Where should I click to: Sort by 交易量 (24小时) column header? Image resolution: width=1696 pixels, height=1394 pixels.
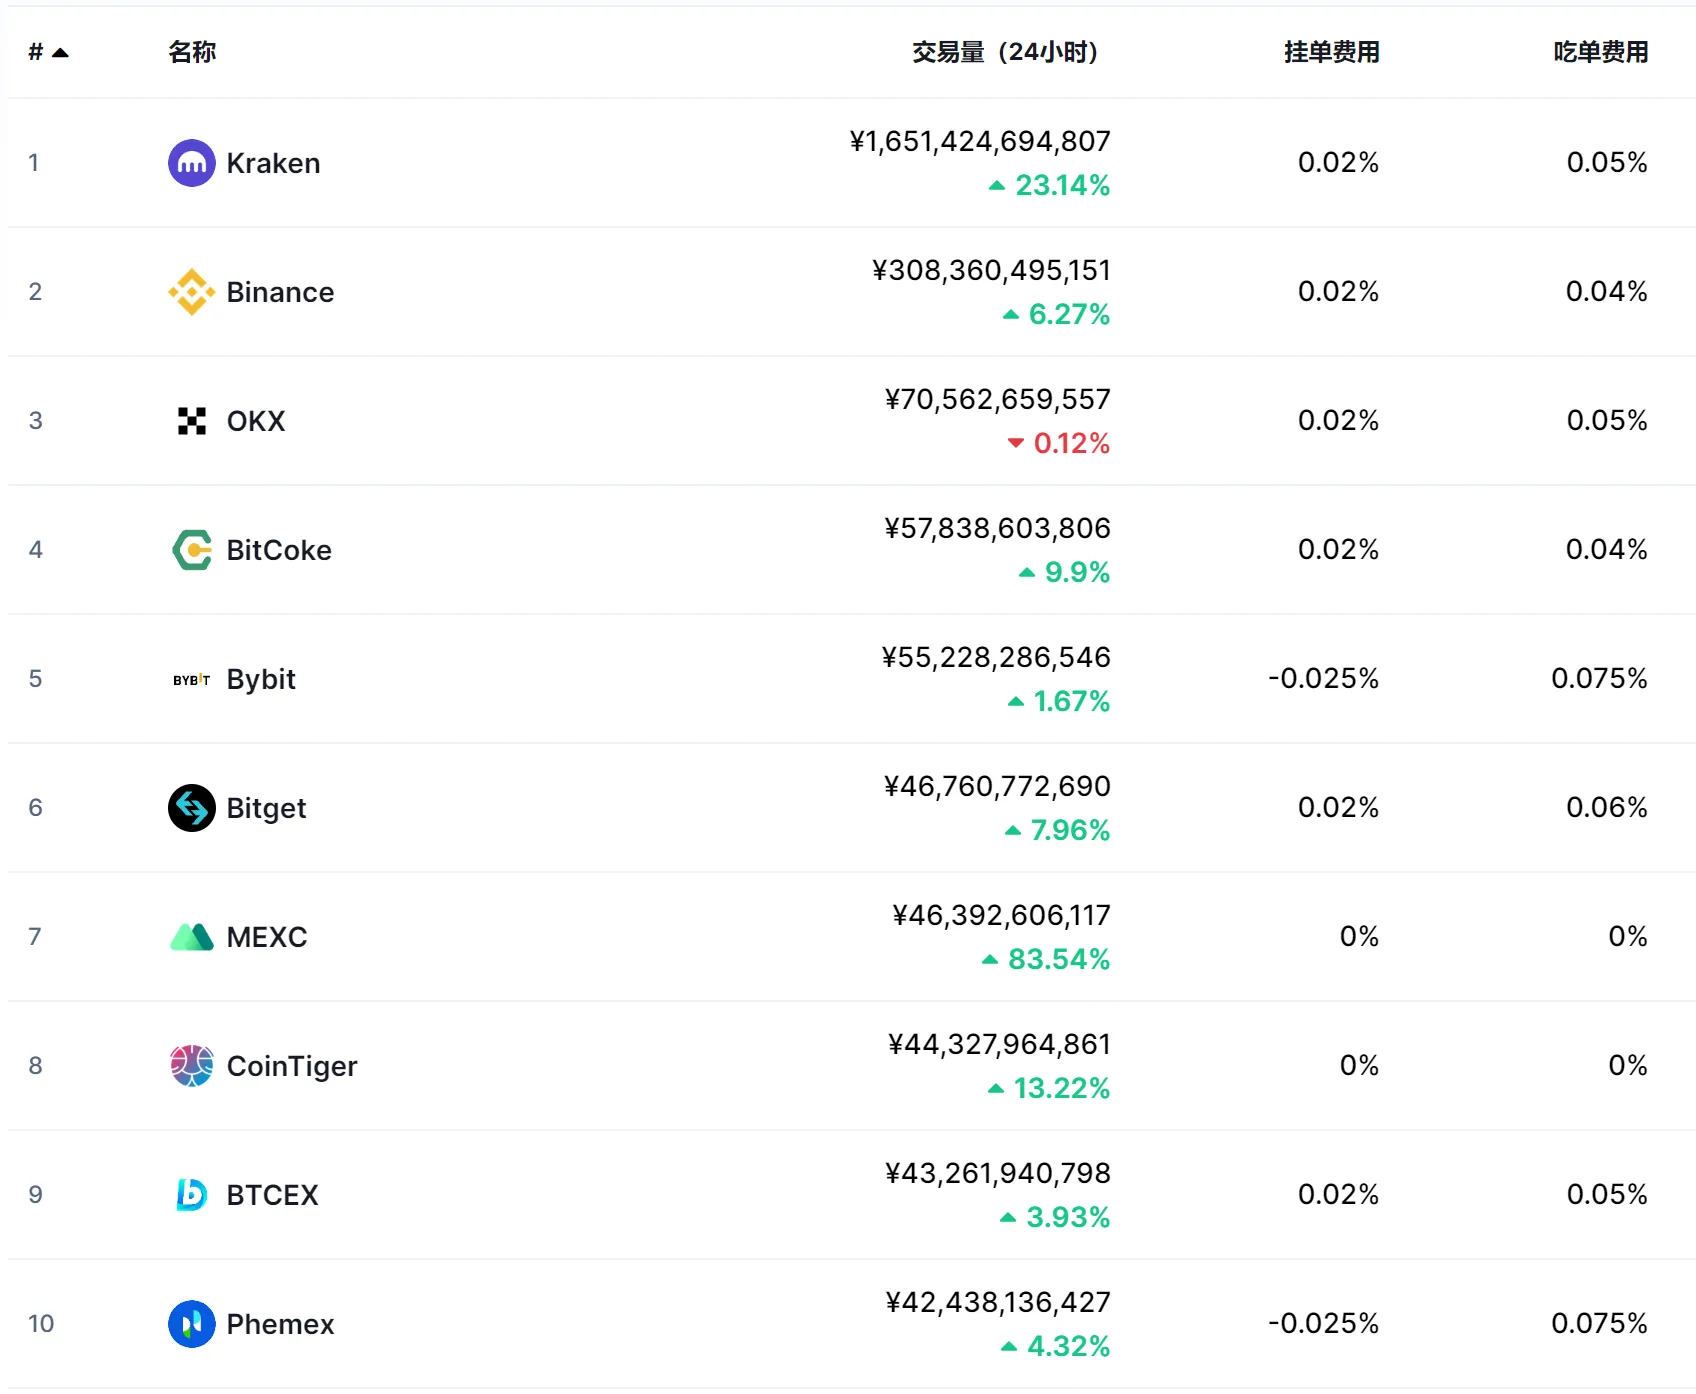click(1005, 52)
